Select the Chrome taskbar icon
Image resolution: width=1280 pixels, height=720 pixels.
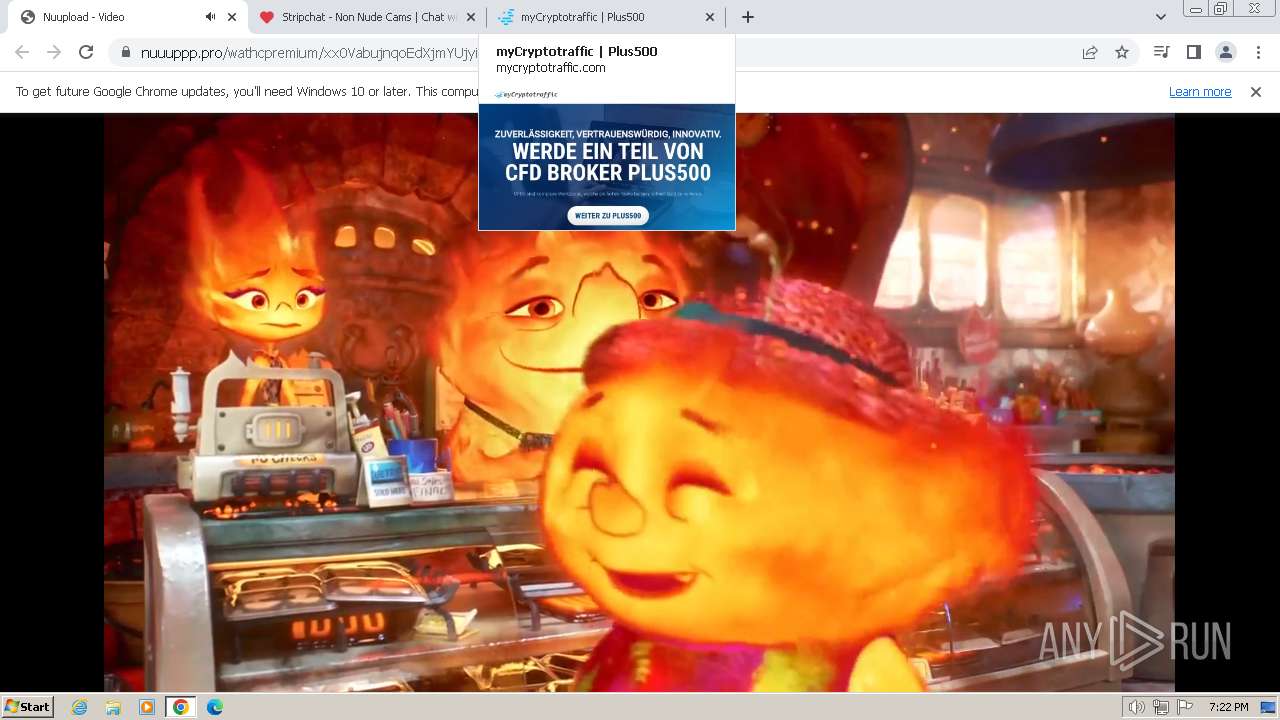click(x=180, y=707)
